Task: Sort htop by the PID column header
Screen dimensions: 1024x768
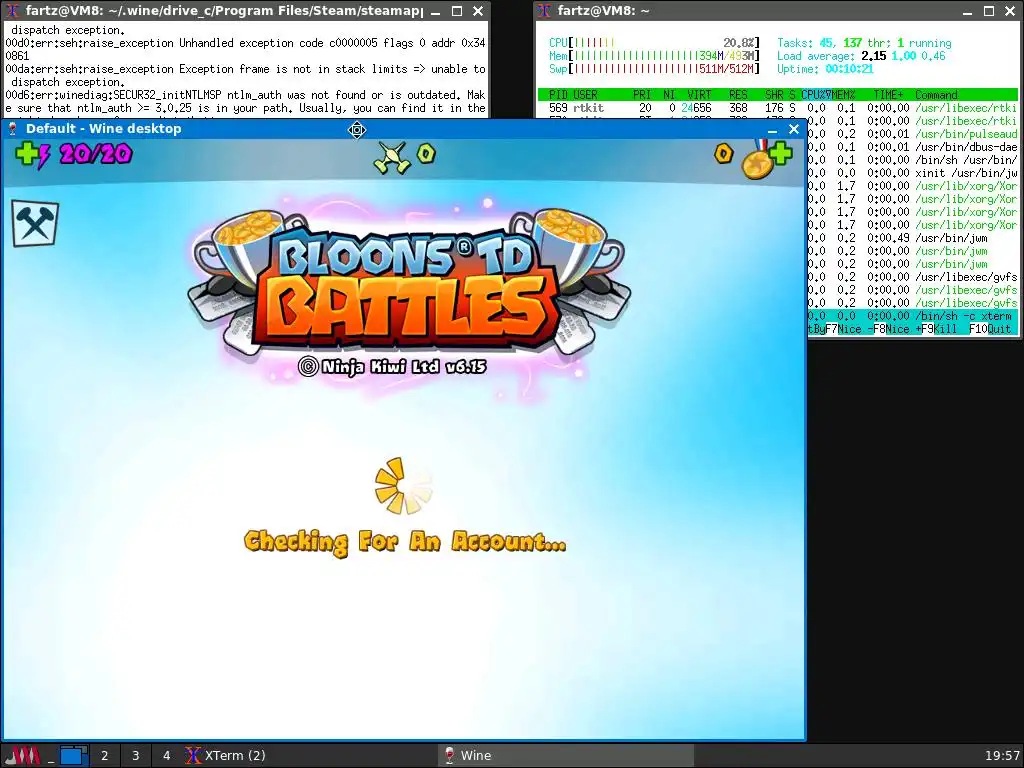Action: pos(558,95)
